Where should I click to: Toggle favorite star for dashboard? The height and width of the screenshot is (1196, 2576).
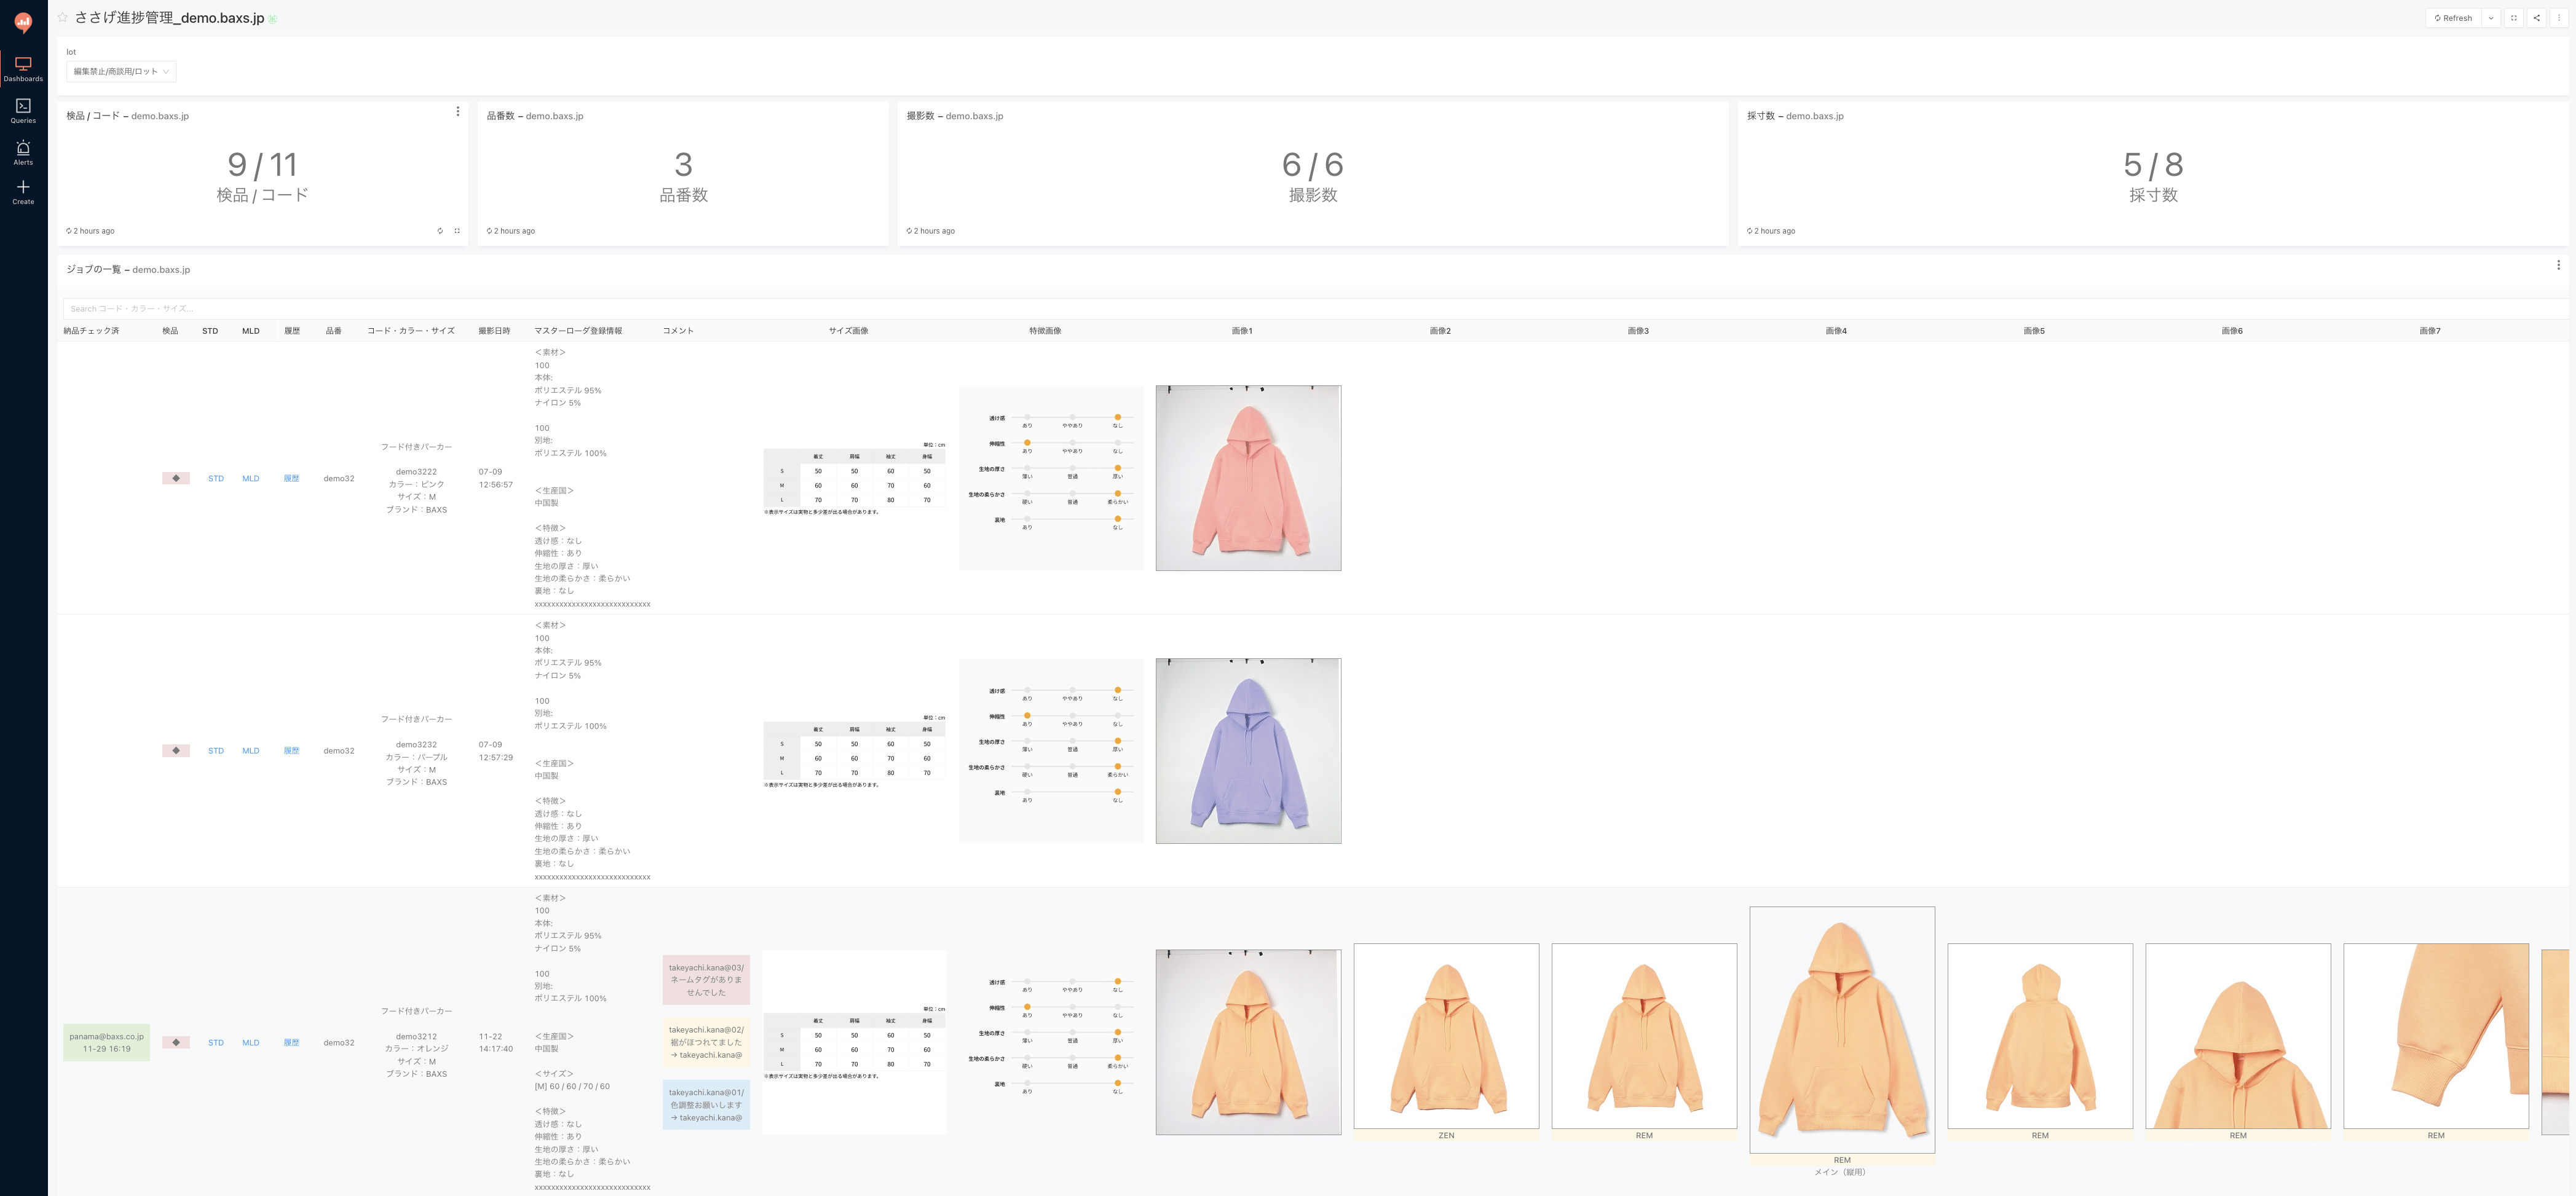63,18
